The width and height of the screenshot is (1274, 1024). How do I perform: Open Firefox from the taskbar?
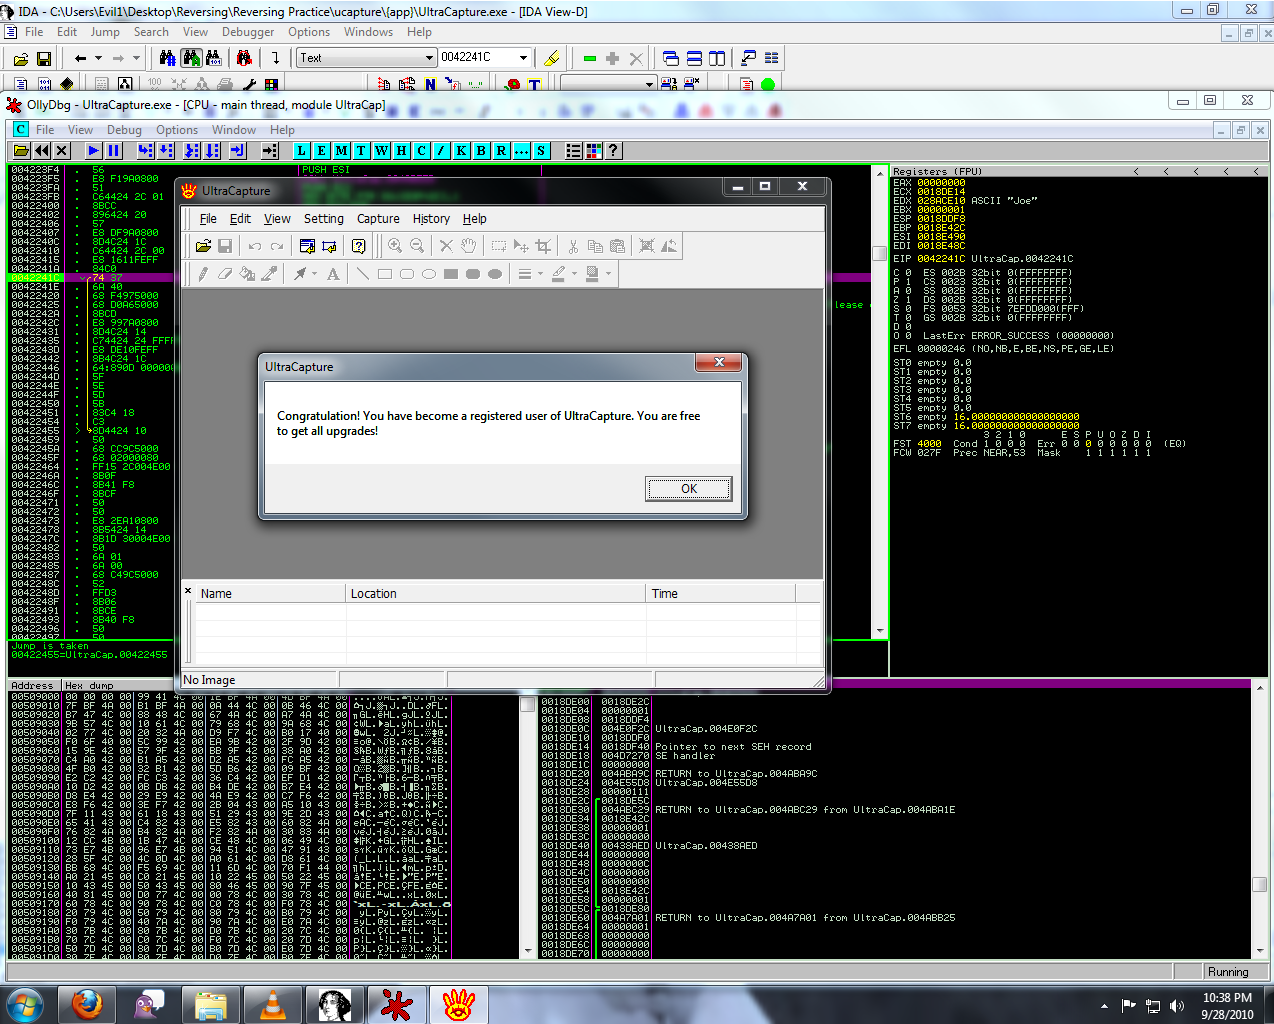point(87,1004)
